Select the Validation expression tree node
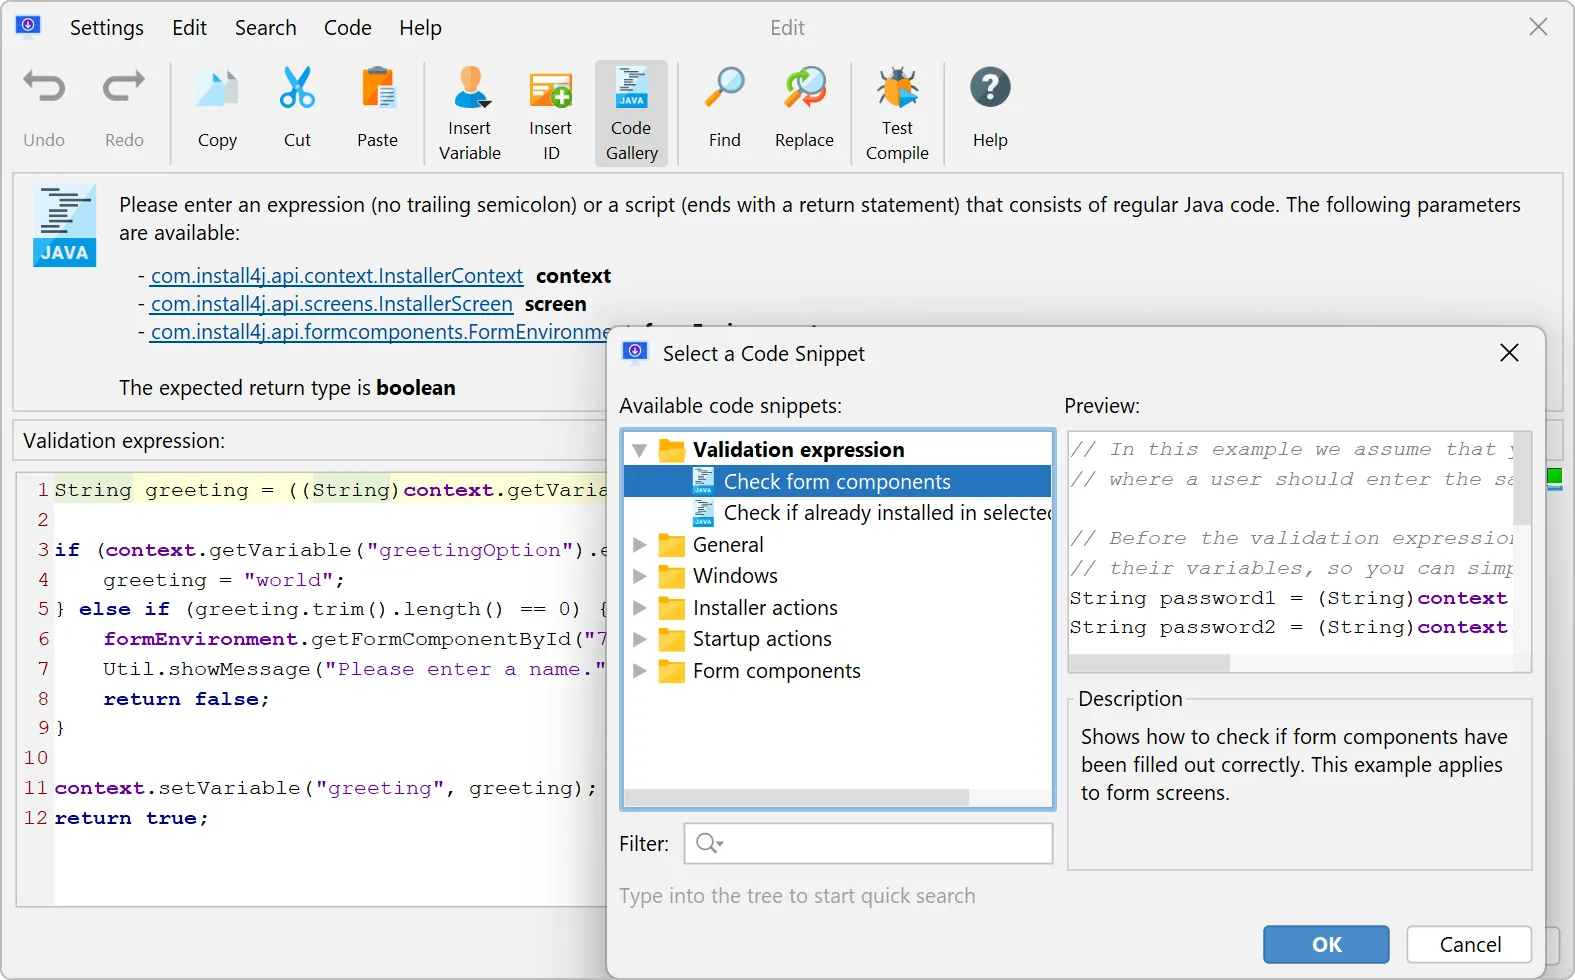The image size is (1575, 980). pyautogui.click(x=798, y=450)
